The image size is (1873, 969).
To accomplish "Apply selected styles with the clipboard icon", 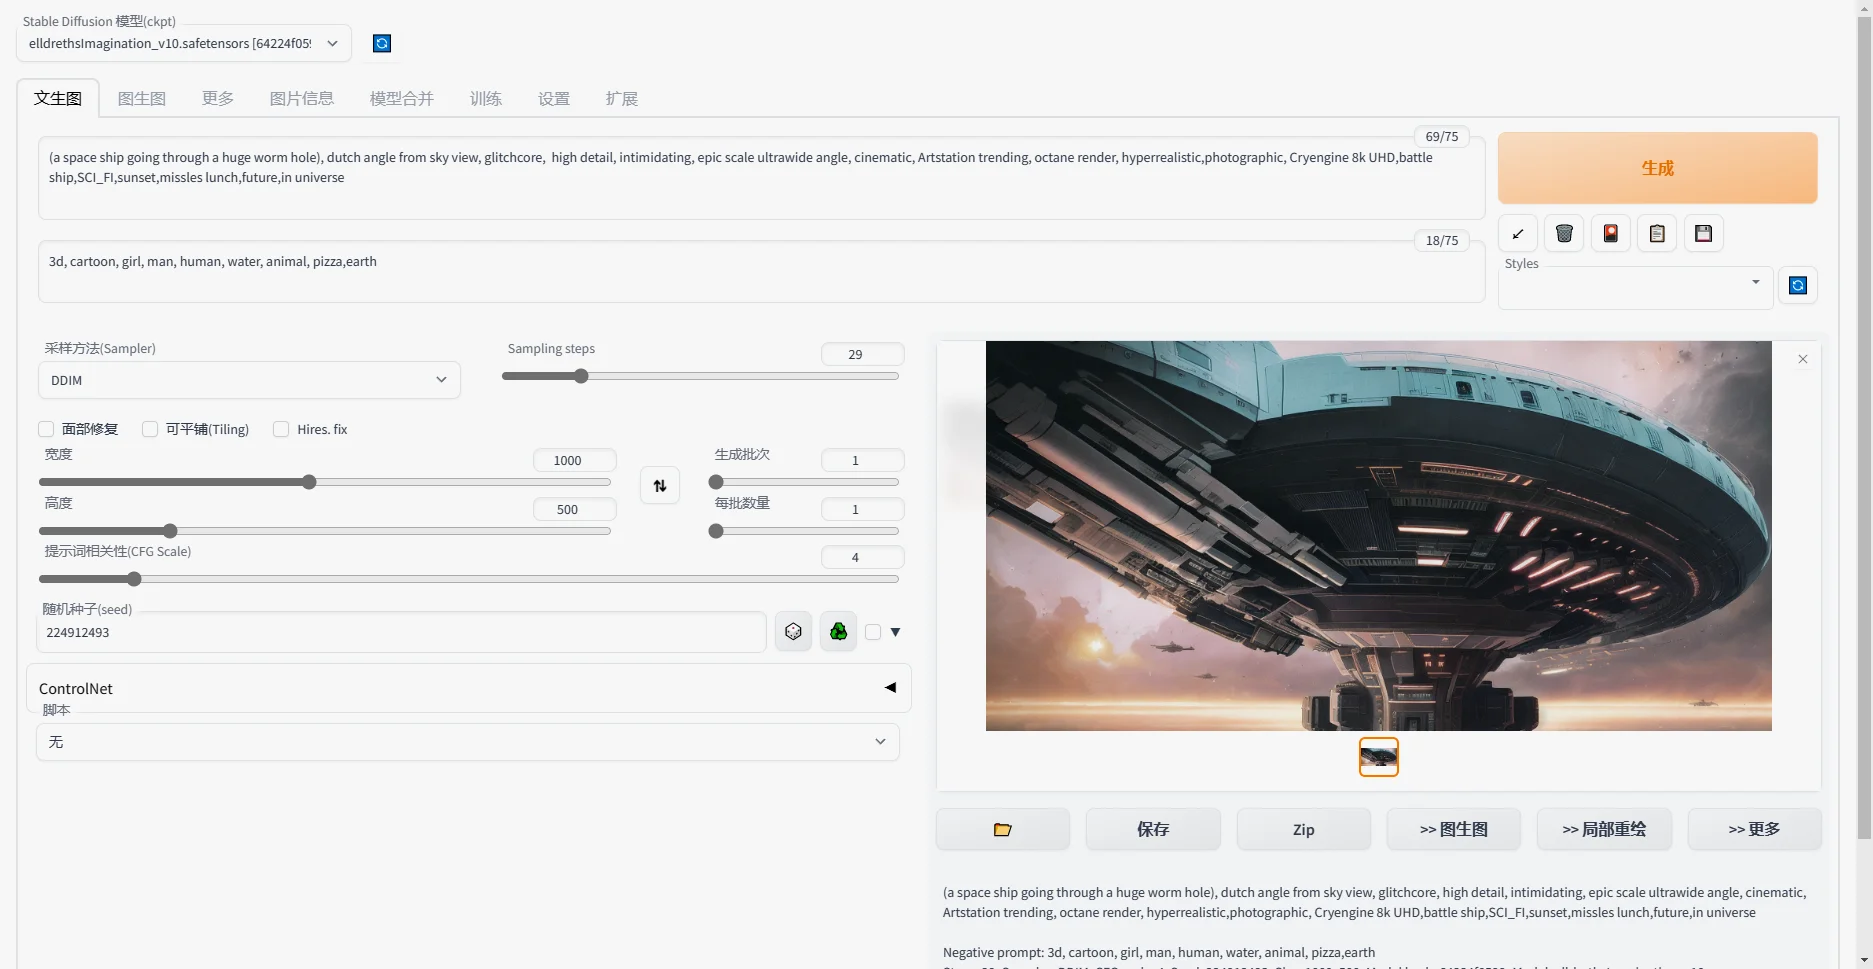I will tap(1657, 234).
